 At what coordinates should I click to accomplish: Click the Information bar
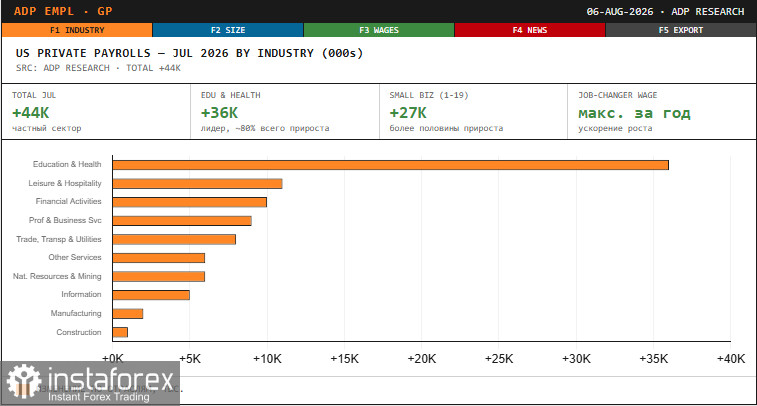[151, 295]
